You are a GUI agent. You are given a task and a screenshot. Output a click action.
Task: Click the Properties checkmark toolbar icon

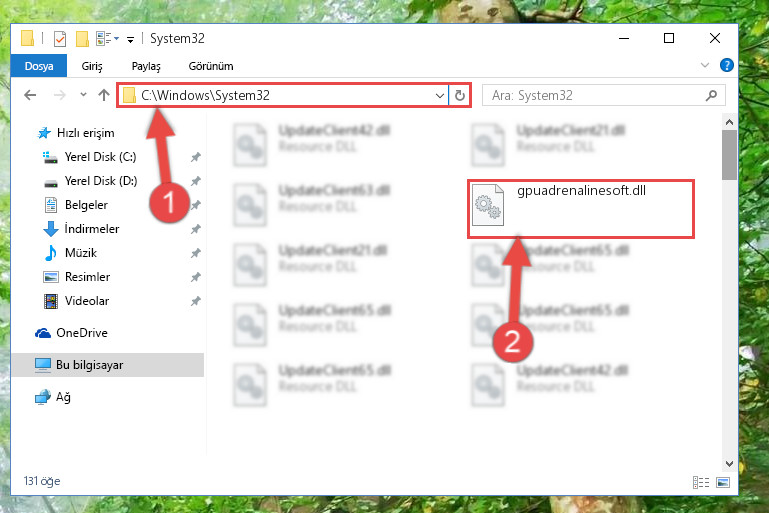(60, 39)
